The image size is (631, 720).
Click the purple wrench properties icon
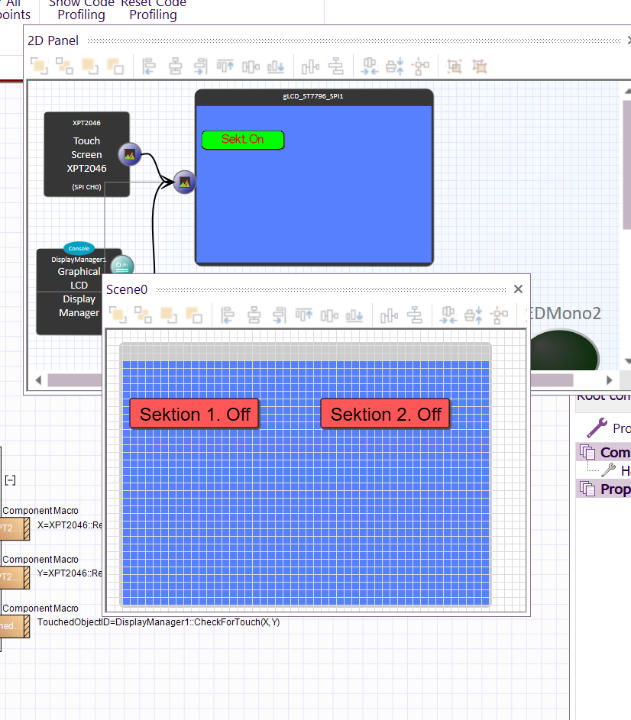pos(597,428)
